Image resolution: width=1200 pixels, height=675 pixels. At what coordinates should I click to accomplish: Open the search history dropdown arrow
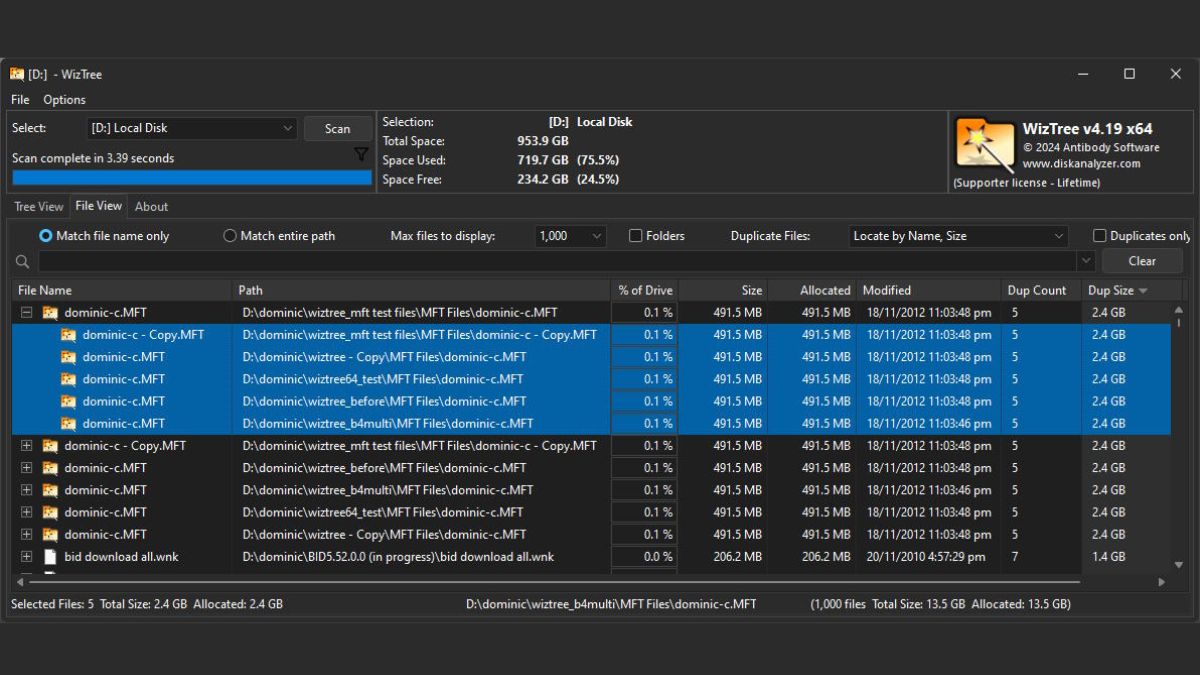1086,261
